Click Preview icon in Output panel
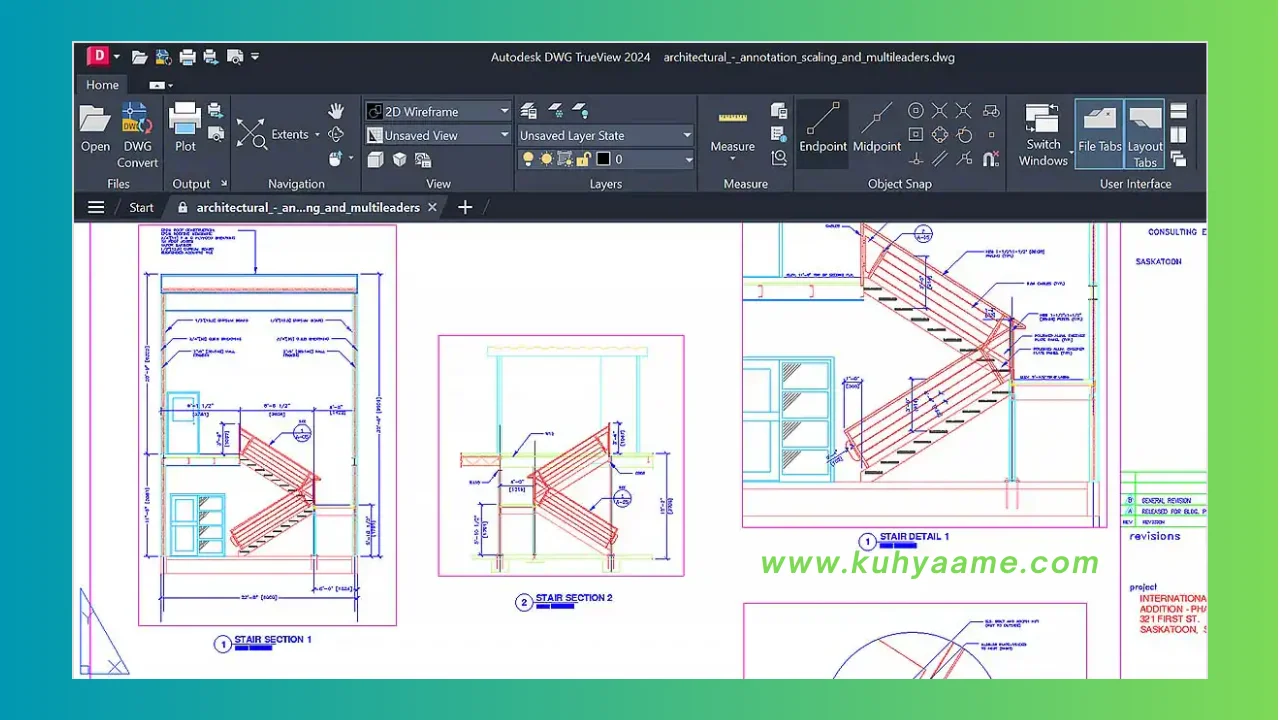The width and height of the screenshot is (1280, 720). 216,133
